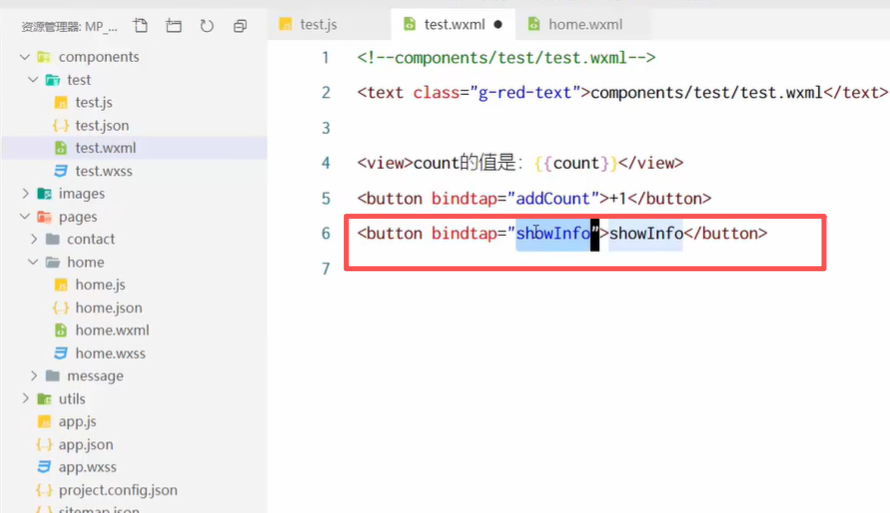Click line number 1 in the gutter
The image size is (890, 513).
point(325,58)
